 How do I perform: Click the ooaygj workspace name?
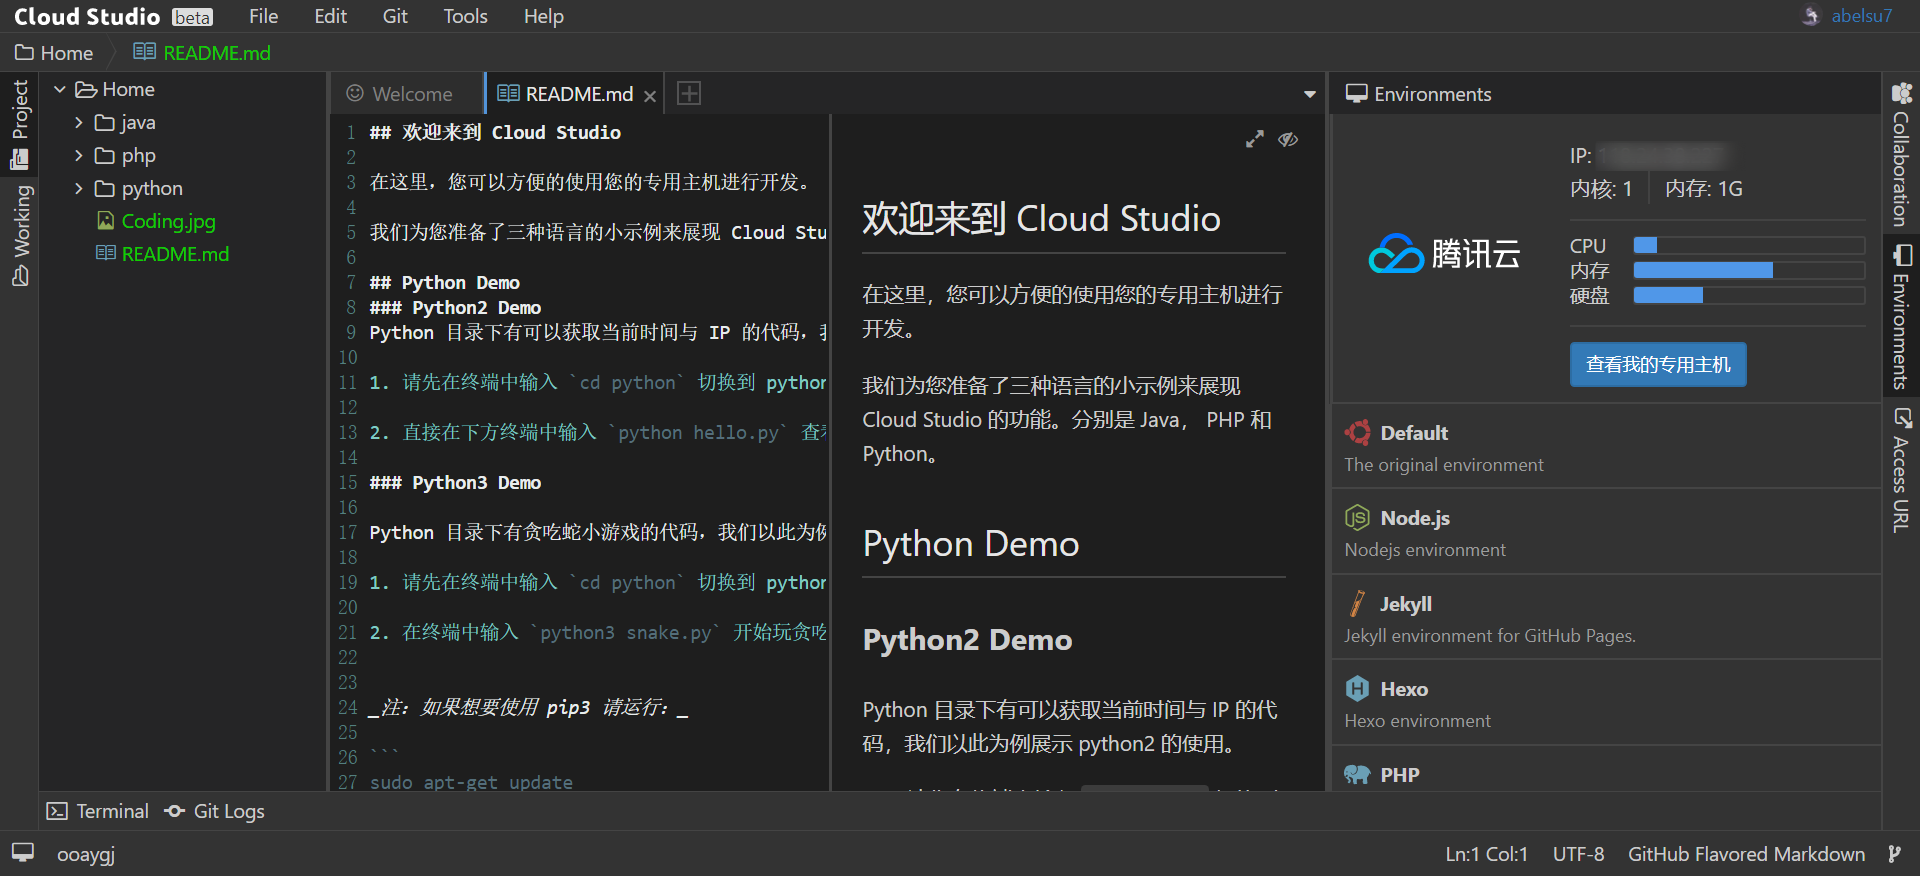86,854
